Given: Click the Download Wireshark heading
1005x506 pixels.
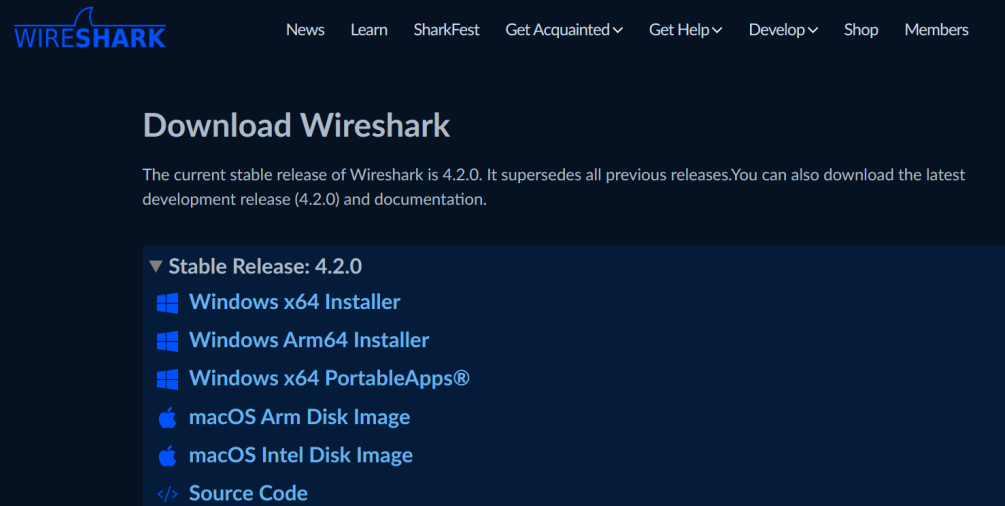Looking at the screenshot, I should 296,125.
